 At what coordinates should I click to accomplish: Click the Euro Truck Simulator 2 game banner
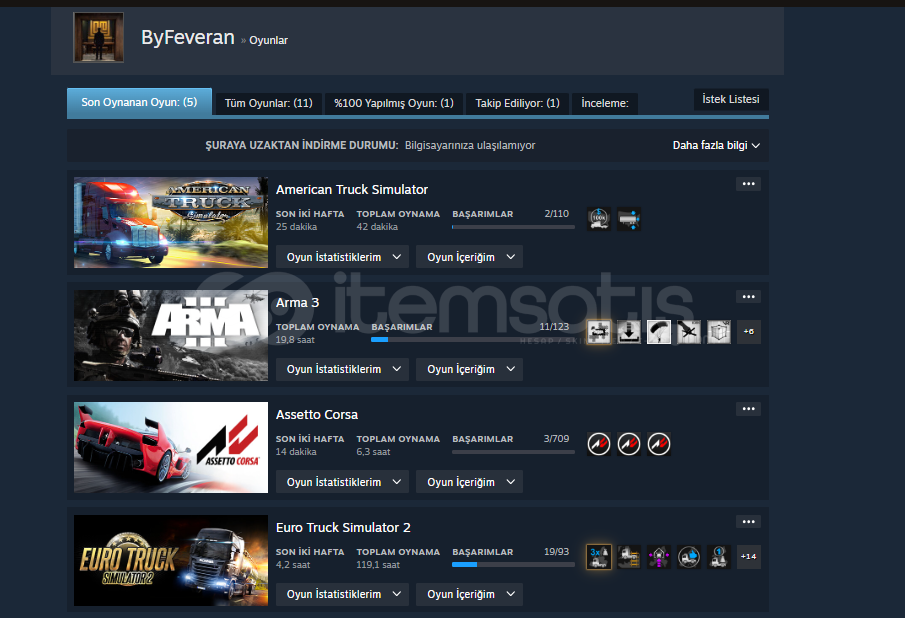[171, 560]
